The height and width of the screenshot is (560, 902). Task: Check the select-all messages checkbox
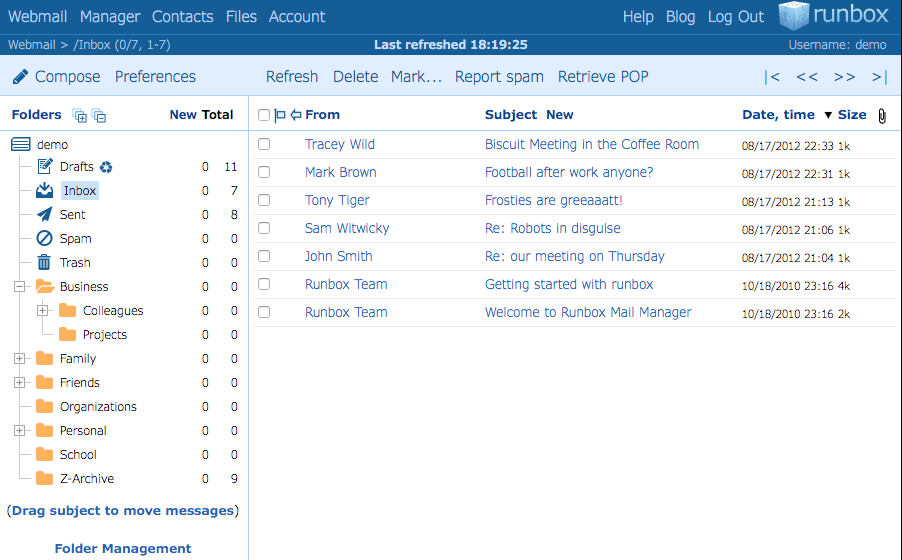(x=264, y=115)
